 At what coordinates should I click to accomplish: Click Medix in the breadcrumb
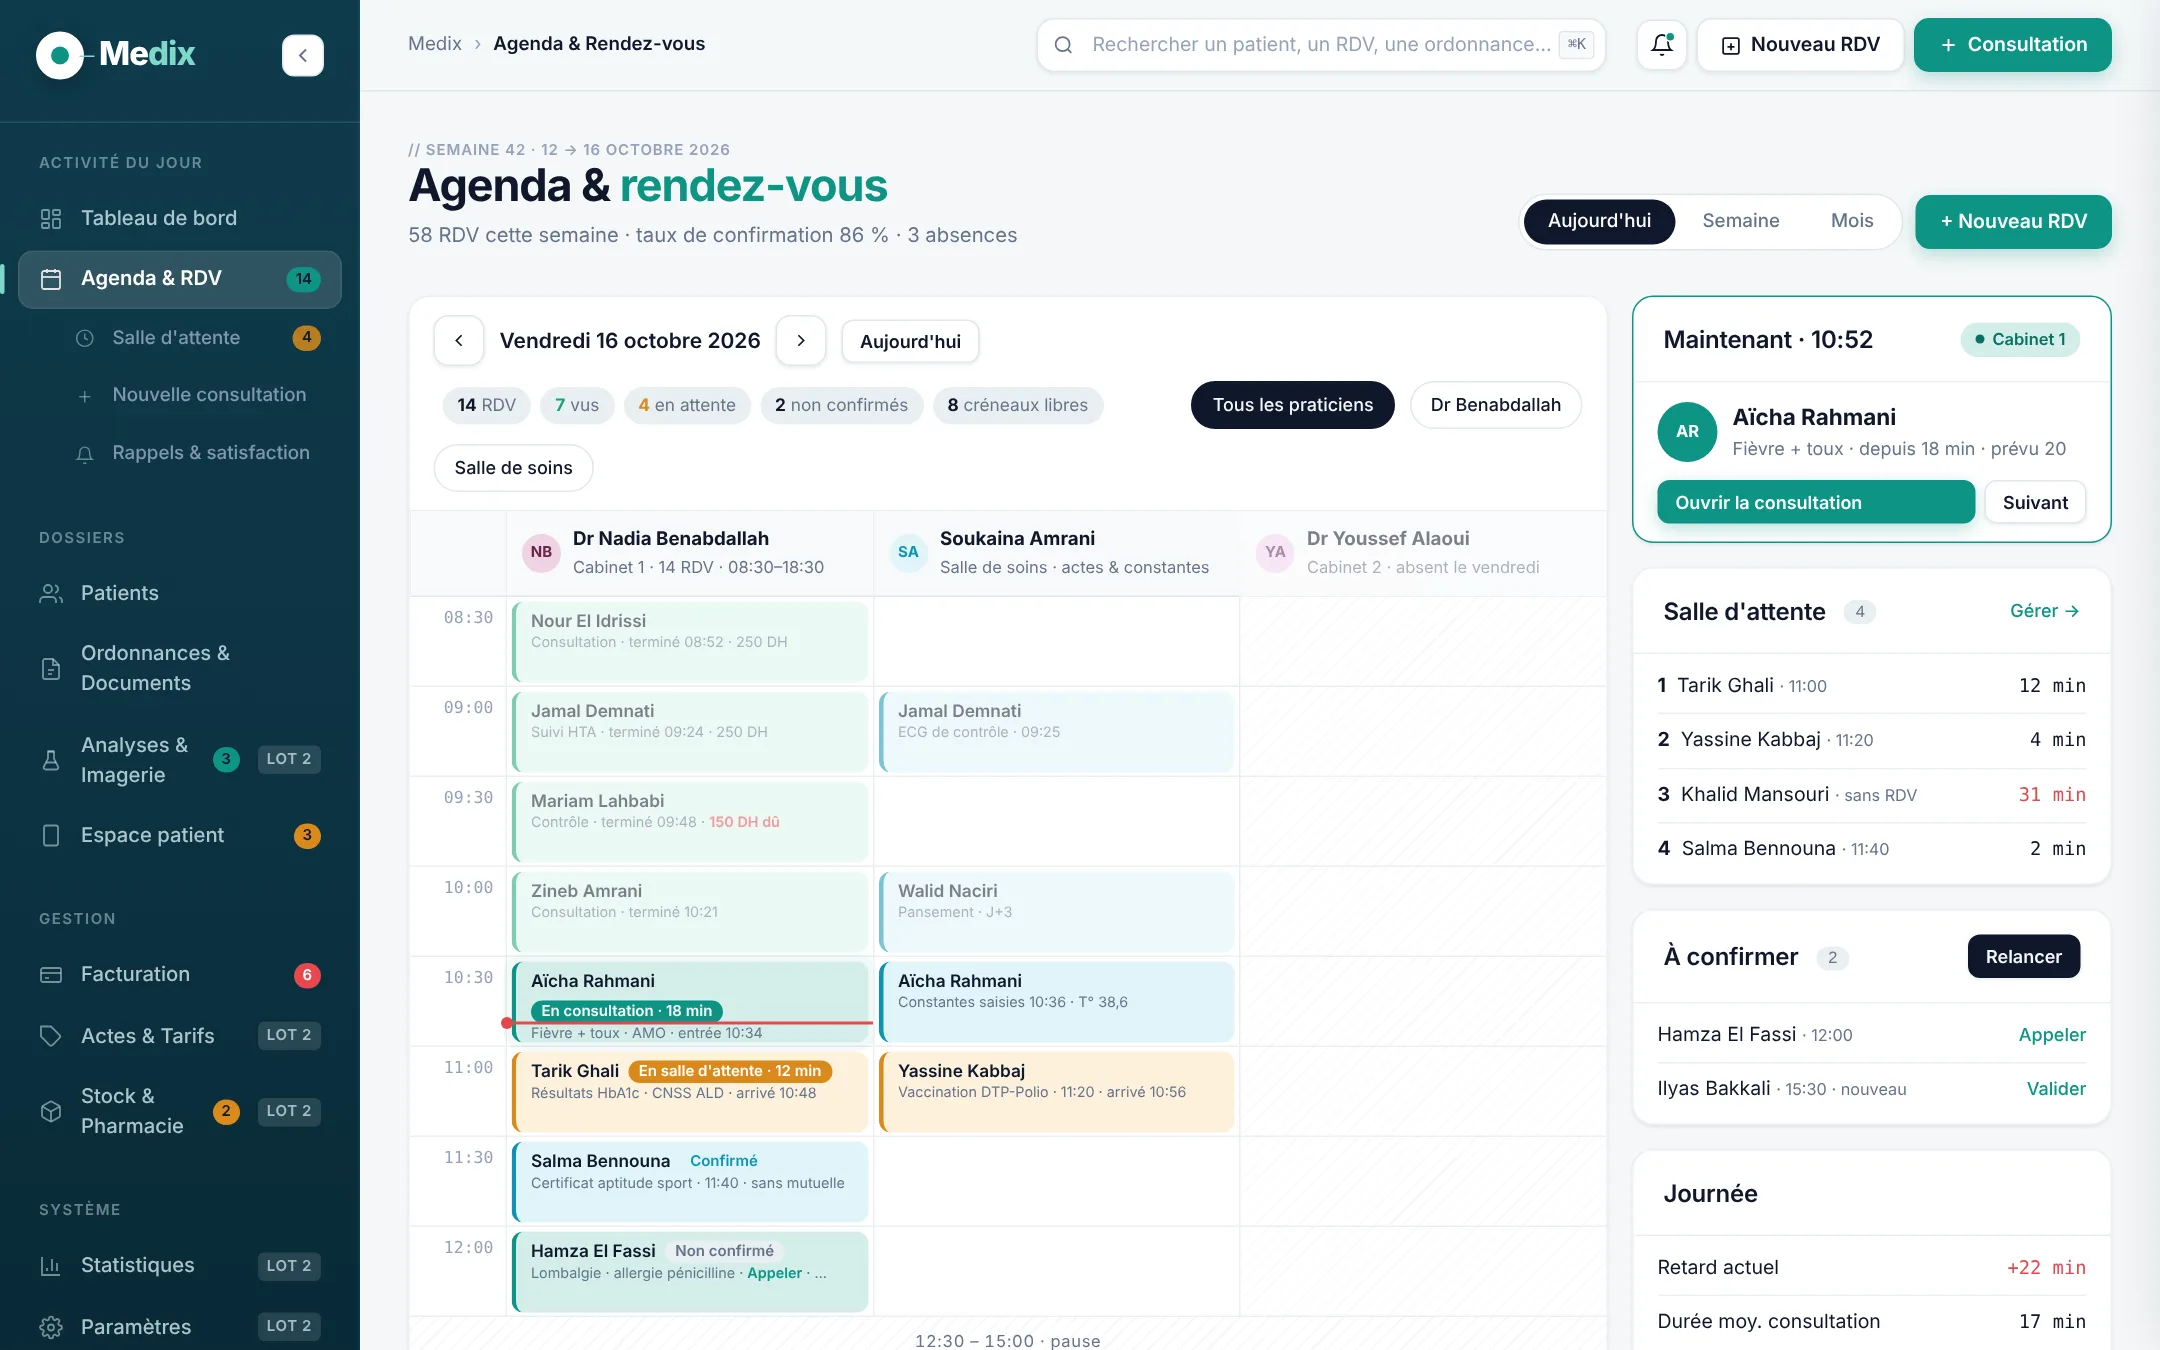tap(435, 44)
